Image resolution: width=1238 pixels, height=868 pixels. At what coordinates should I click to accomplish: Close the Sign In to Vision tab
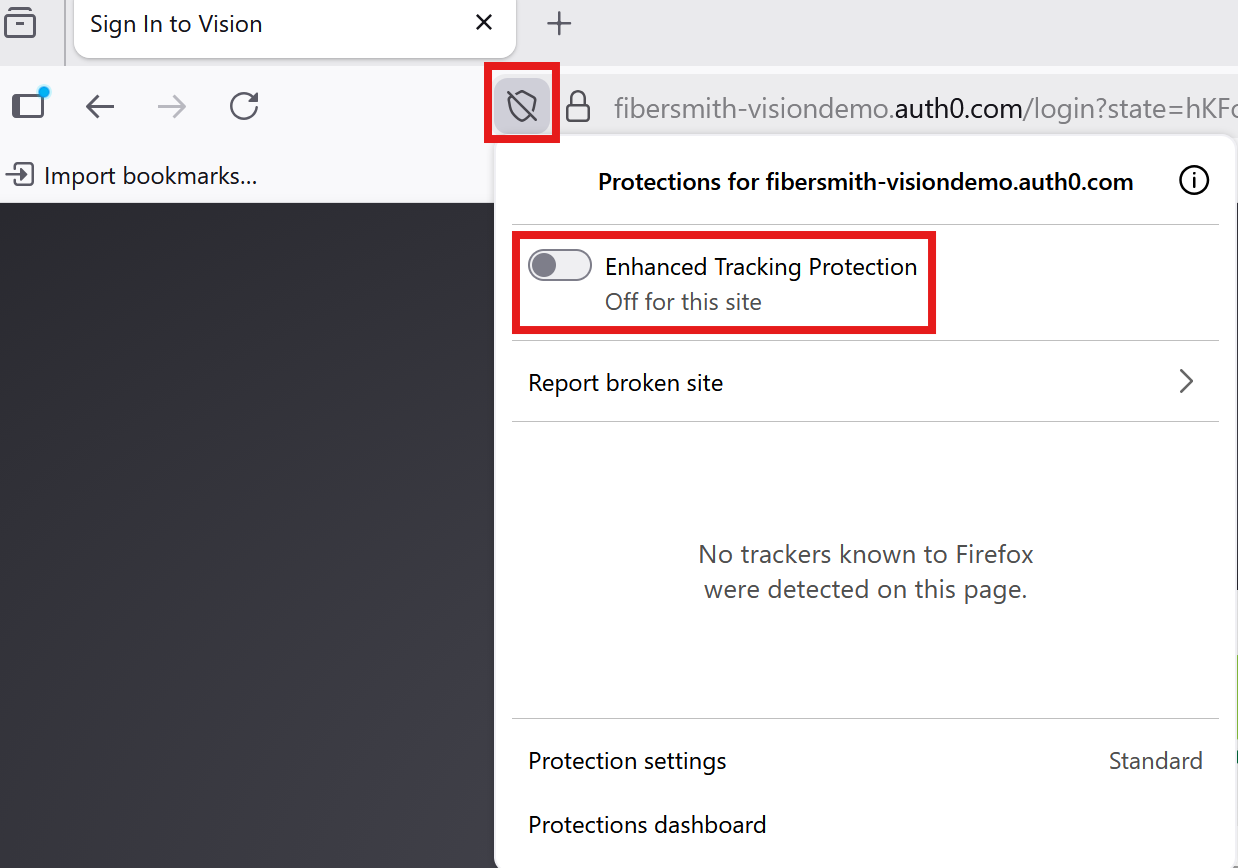(484, 23)
